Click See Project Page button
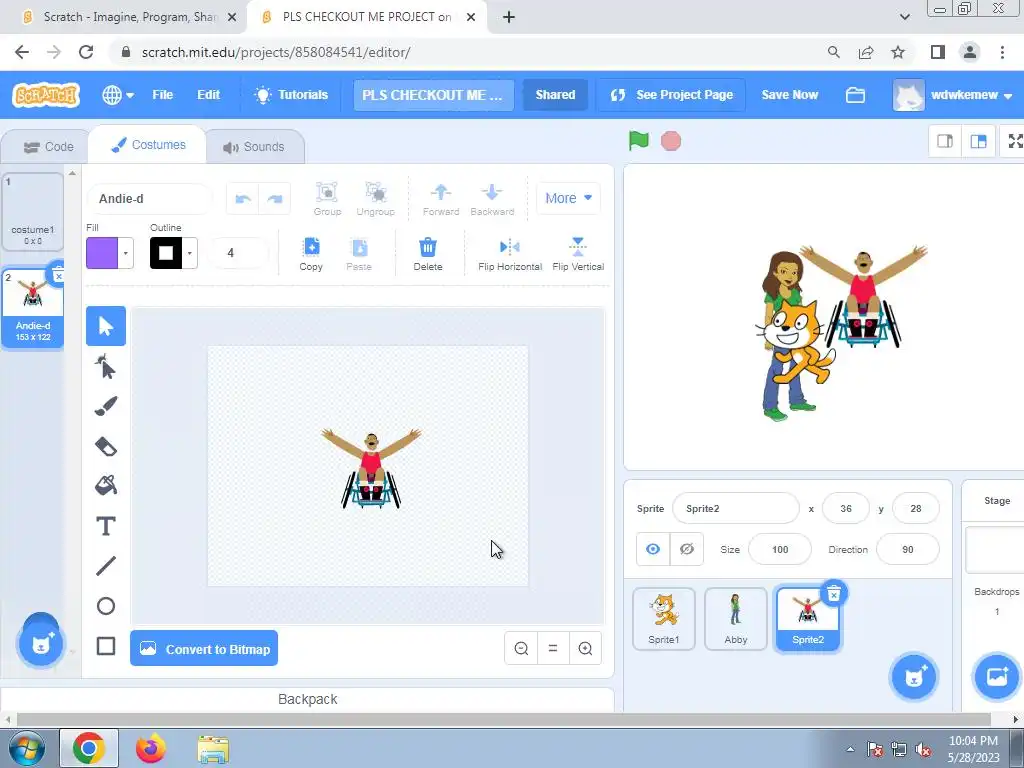Screen dimensions: 1024x768 click(671, 95)
